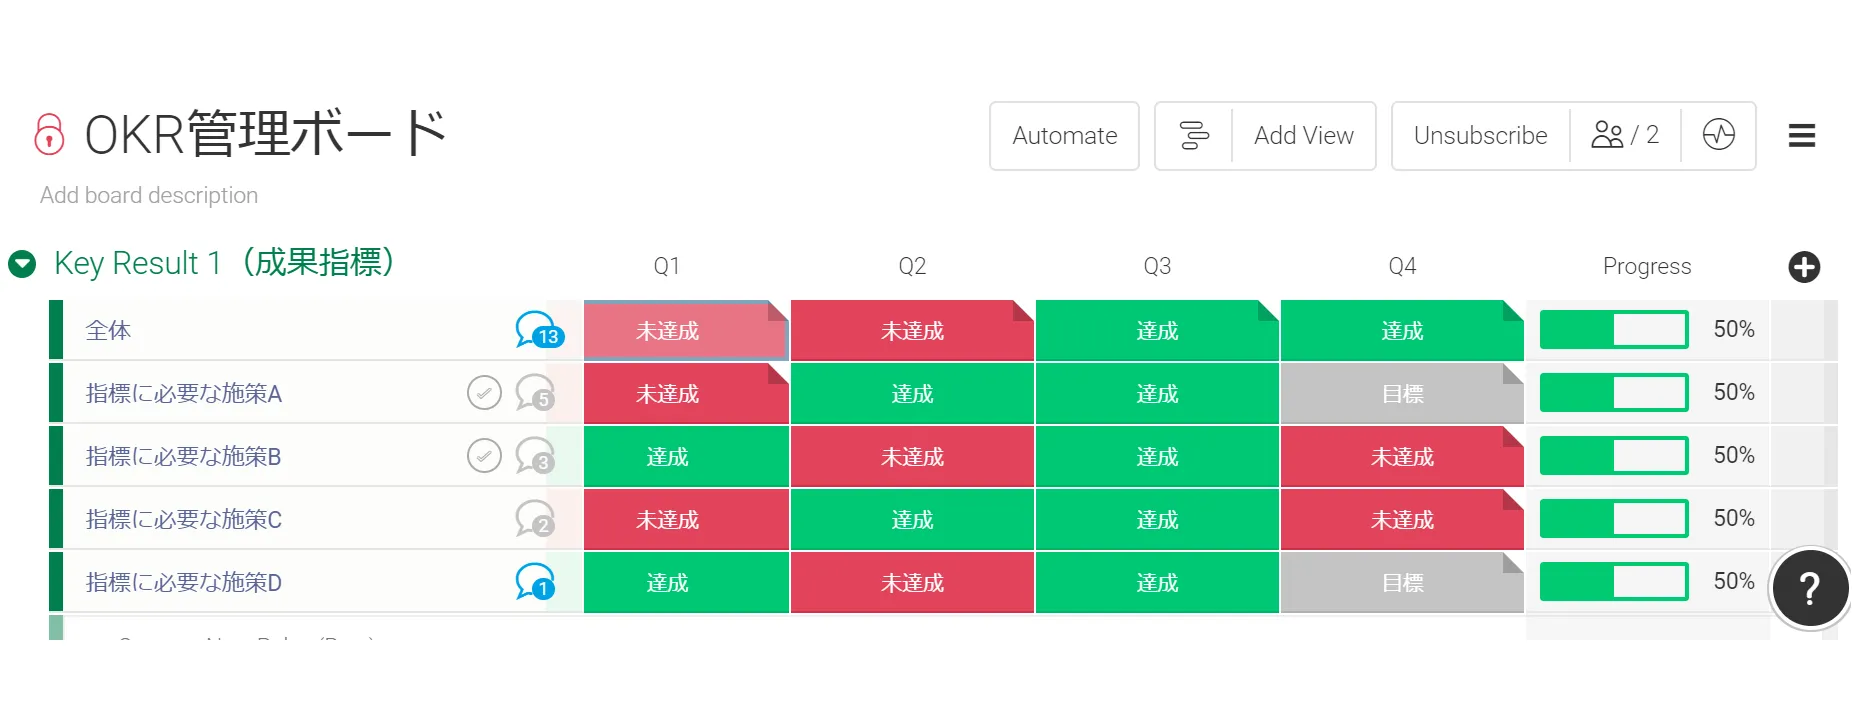Click the board lock privacy icon
Image resolution: width=1853 pixels, height=719 pixels.
coord(49,135)
